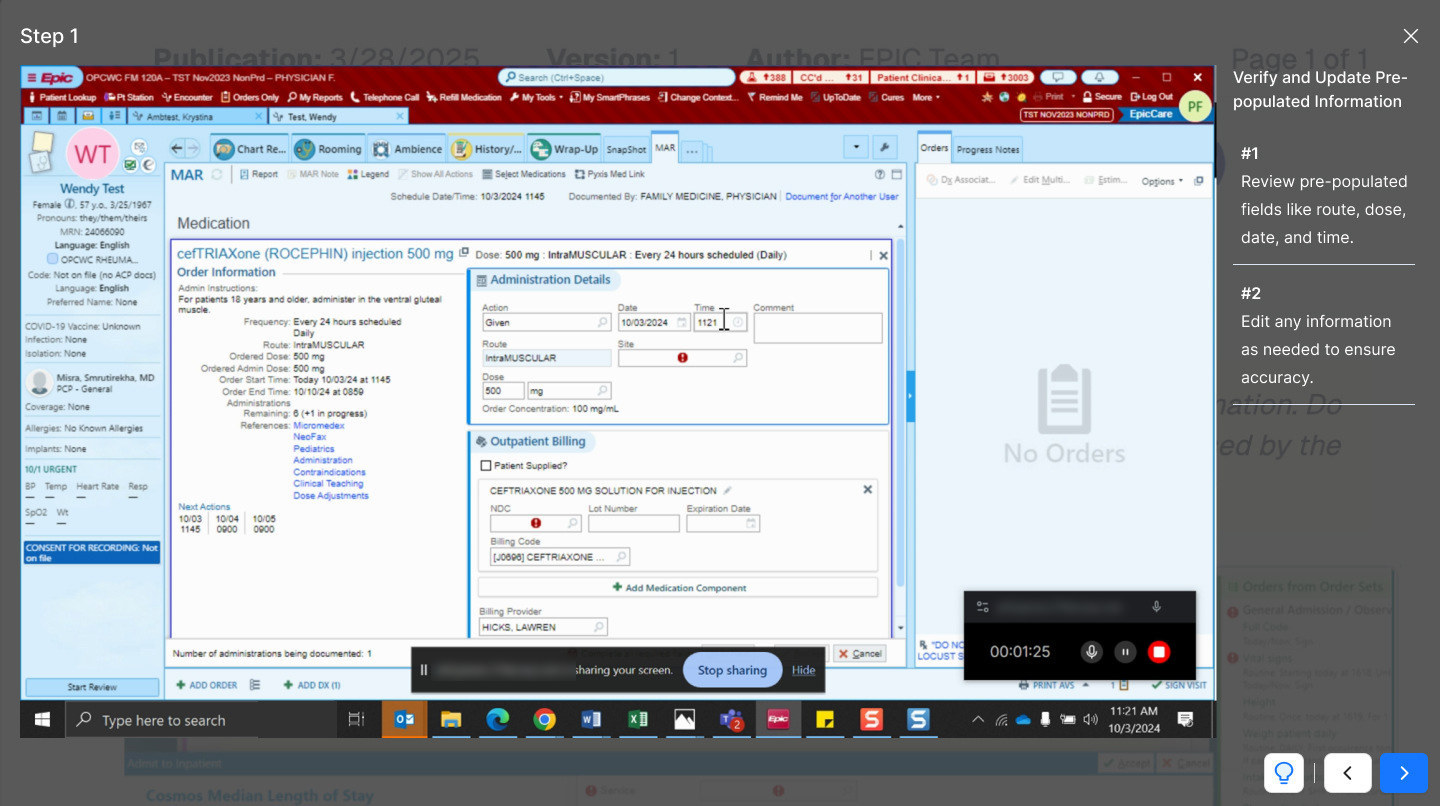Close the Test, Wendy patient tab
Image resolution: width=1440 pixels, height=806 pixels.
pos(400,116)
